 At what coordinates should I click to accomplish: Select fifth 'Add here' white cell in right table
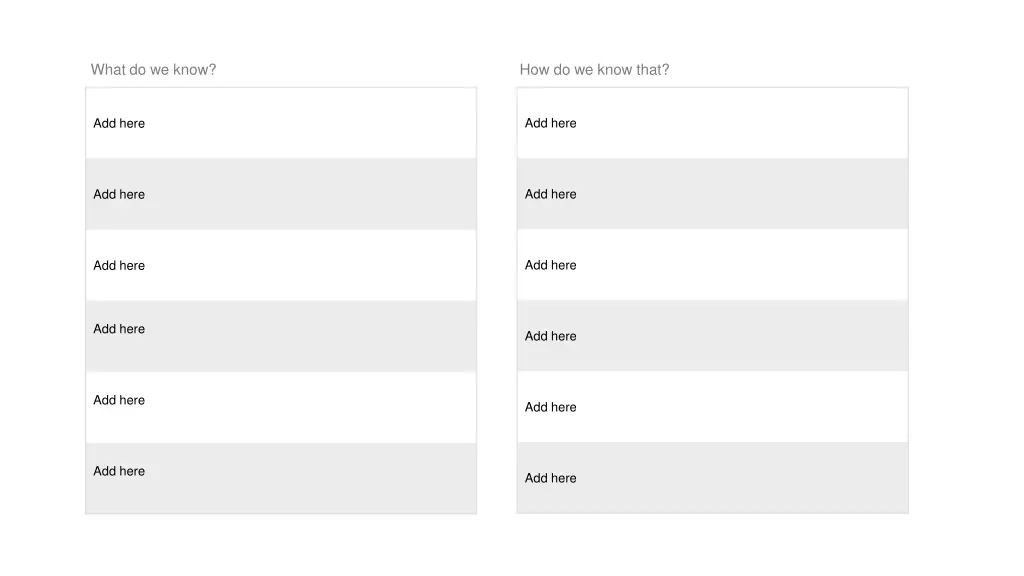(712, 407)
